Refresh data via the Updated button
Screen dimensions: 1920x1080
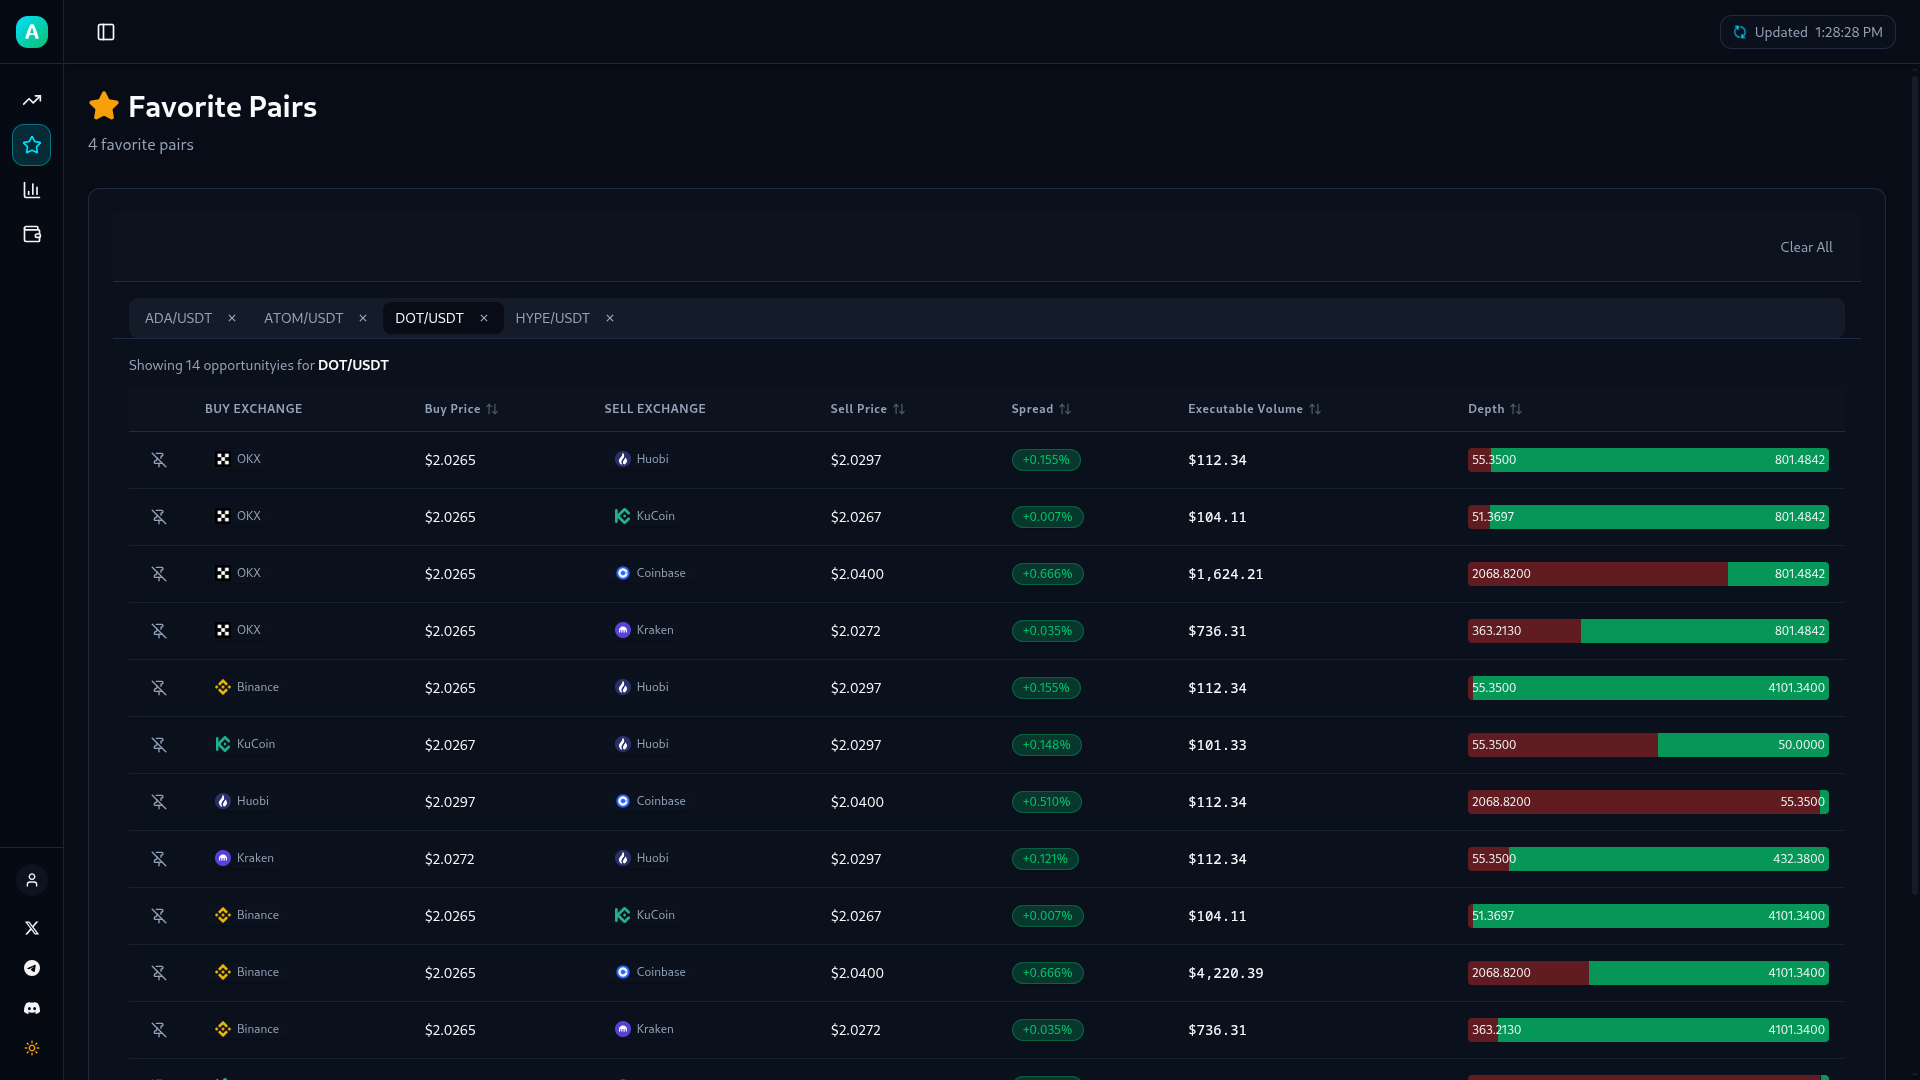[1808, 32]
